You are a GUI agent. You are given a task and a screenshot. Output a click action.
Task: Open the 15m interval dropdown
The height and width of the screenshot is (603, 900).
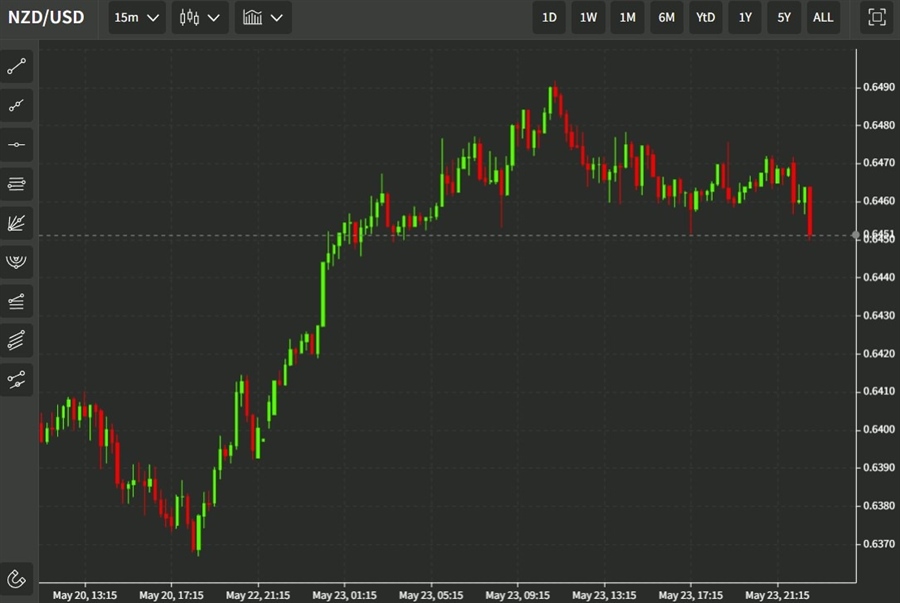pyautogui.click(x=137, y=17)
